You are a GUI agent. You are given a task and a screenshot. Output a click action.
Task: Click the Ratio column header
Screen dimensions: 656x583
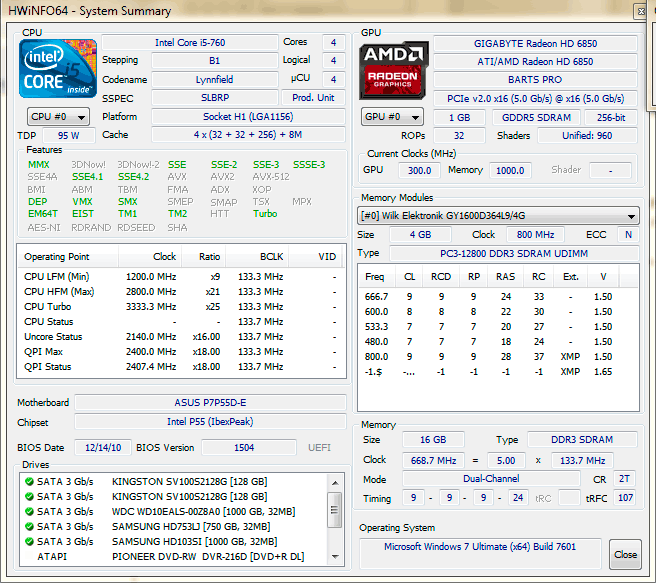[203, 257]
